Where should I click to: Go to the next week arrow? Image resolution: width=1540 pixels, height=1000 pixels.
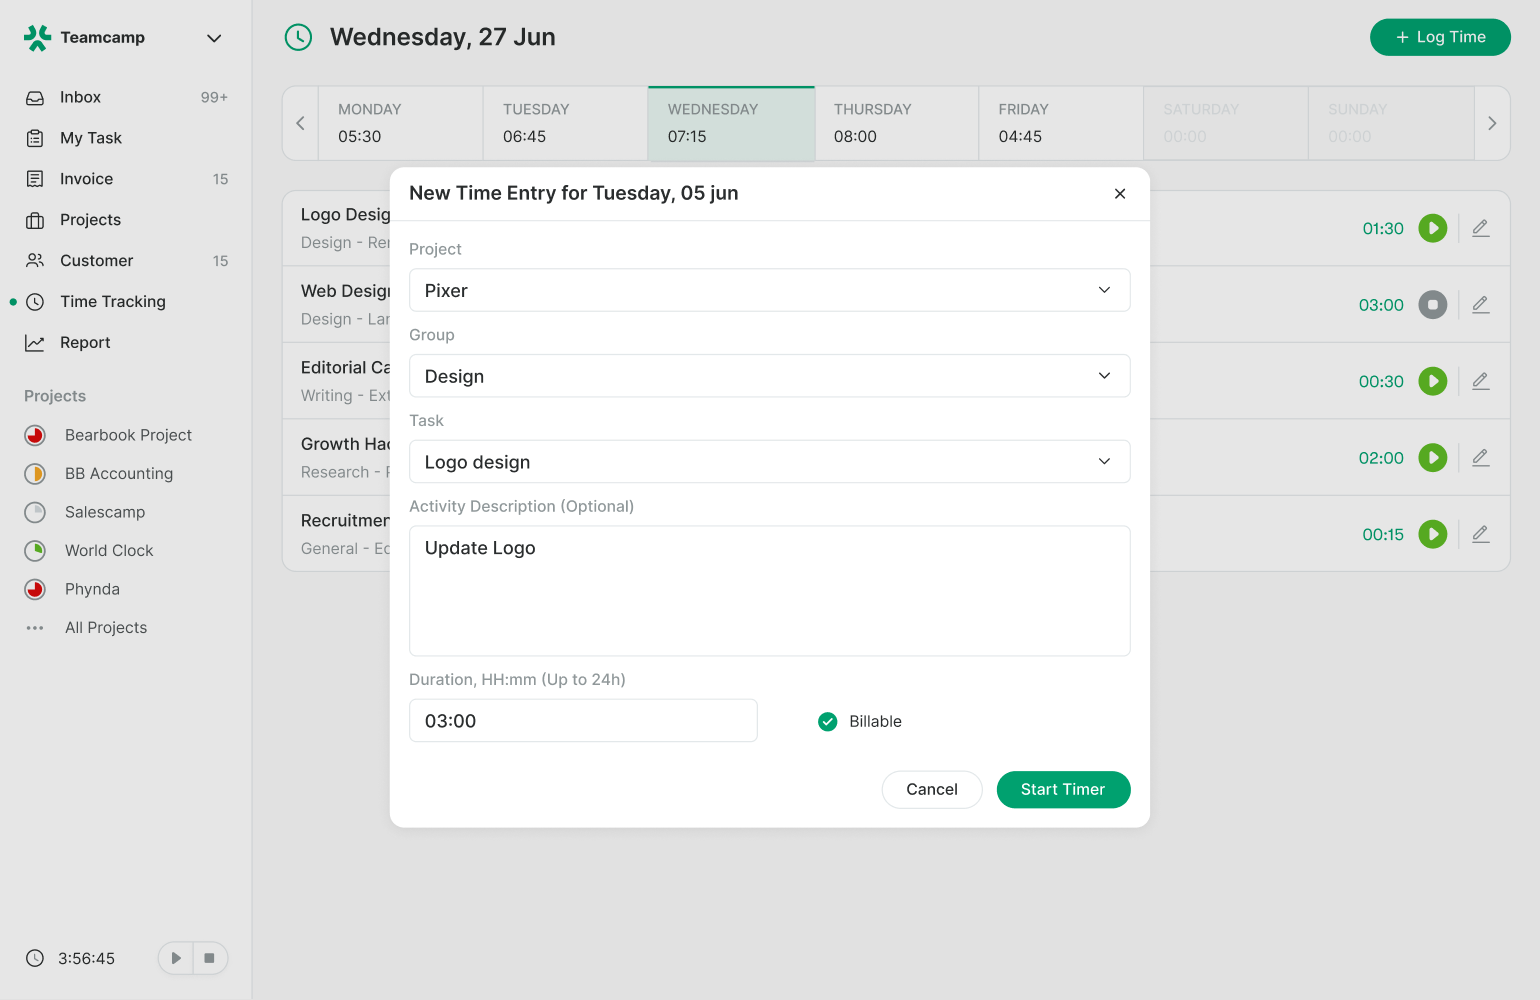[x=1492, y=123]
